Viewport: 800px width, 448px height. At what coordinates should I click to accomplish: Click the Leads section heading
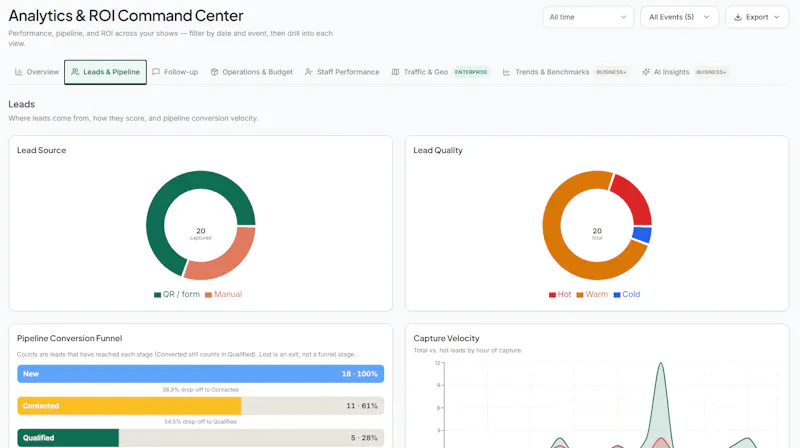tap(21, 104)
